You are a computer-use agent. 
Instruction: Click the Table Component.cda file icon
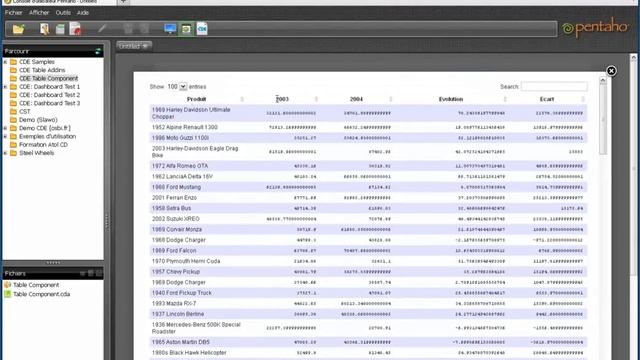(7, 294)
